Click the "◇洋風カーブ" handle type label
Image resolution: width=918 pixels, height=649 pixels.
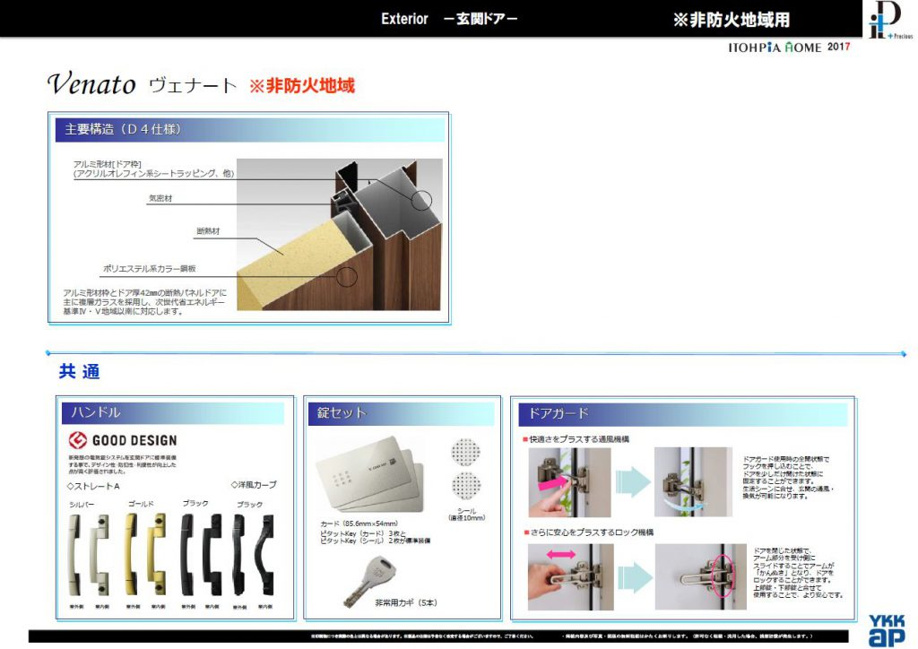click(254, 485)
